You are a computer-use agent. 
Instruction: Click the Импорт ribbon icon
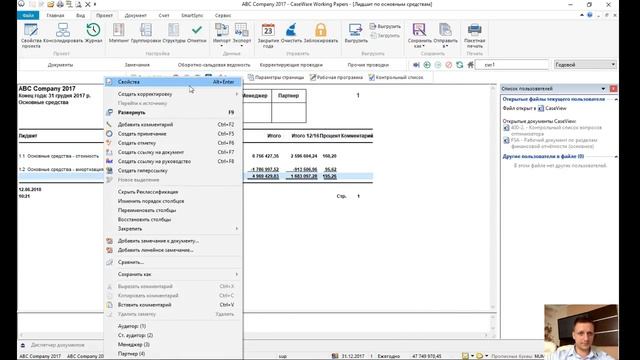(x=222, y=31)
